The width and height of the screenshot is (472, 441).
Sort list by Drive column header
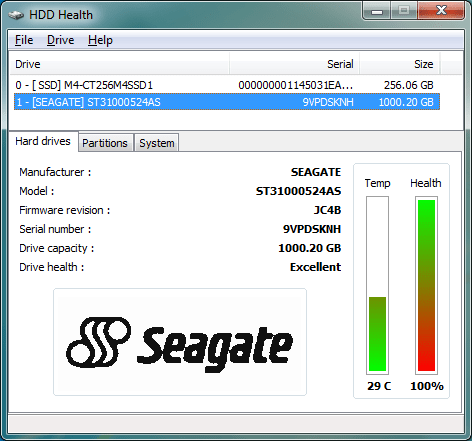coord(119,64)
